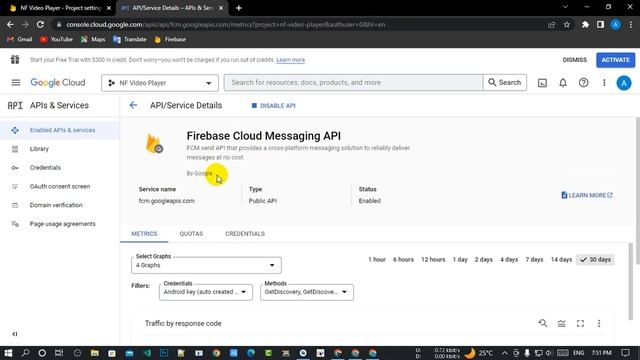The height and width of the screenshot is (360, 640).
Task: Open Windows notification center
Action: pos(625,353)
